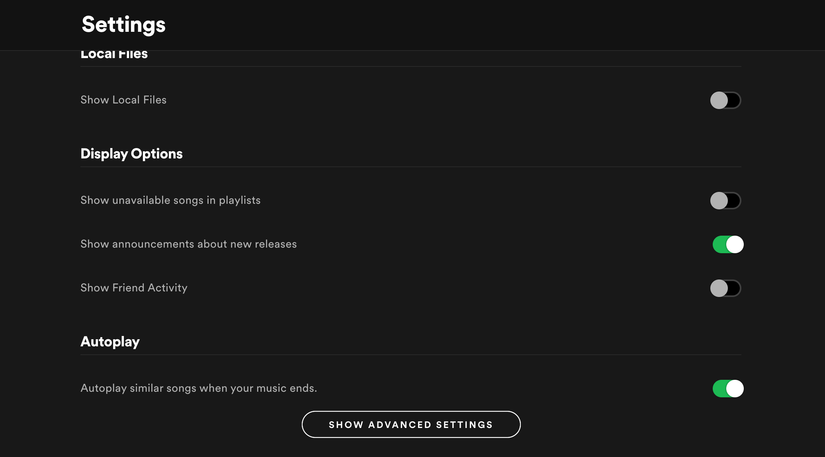The image size is (825, 457).
Task: Turn on Show unavailable songs in playlists
Action: coord(725,200)
